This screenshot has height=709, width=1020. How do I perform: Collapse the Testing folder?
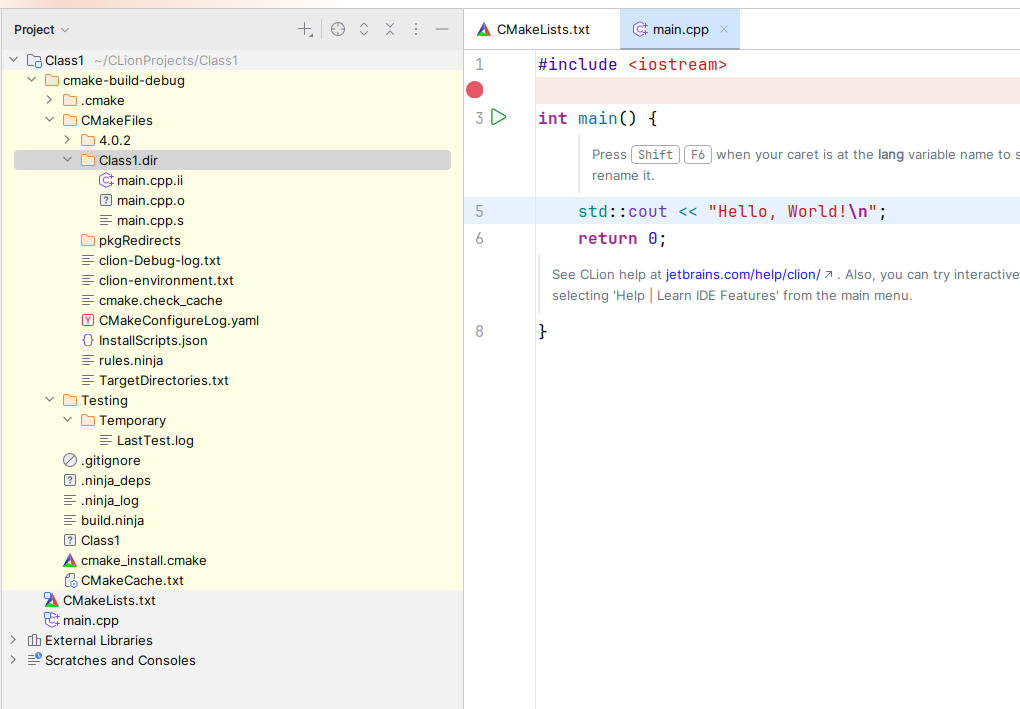tap(50, 400)
